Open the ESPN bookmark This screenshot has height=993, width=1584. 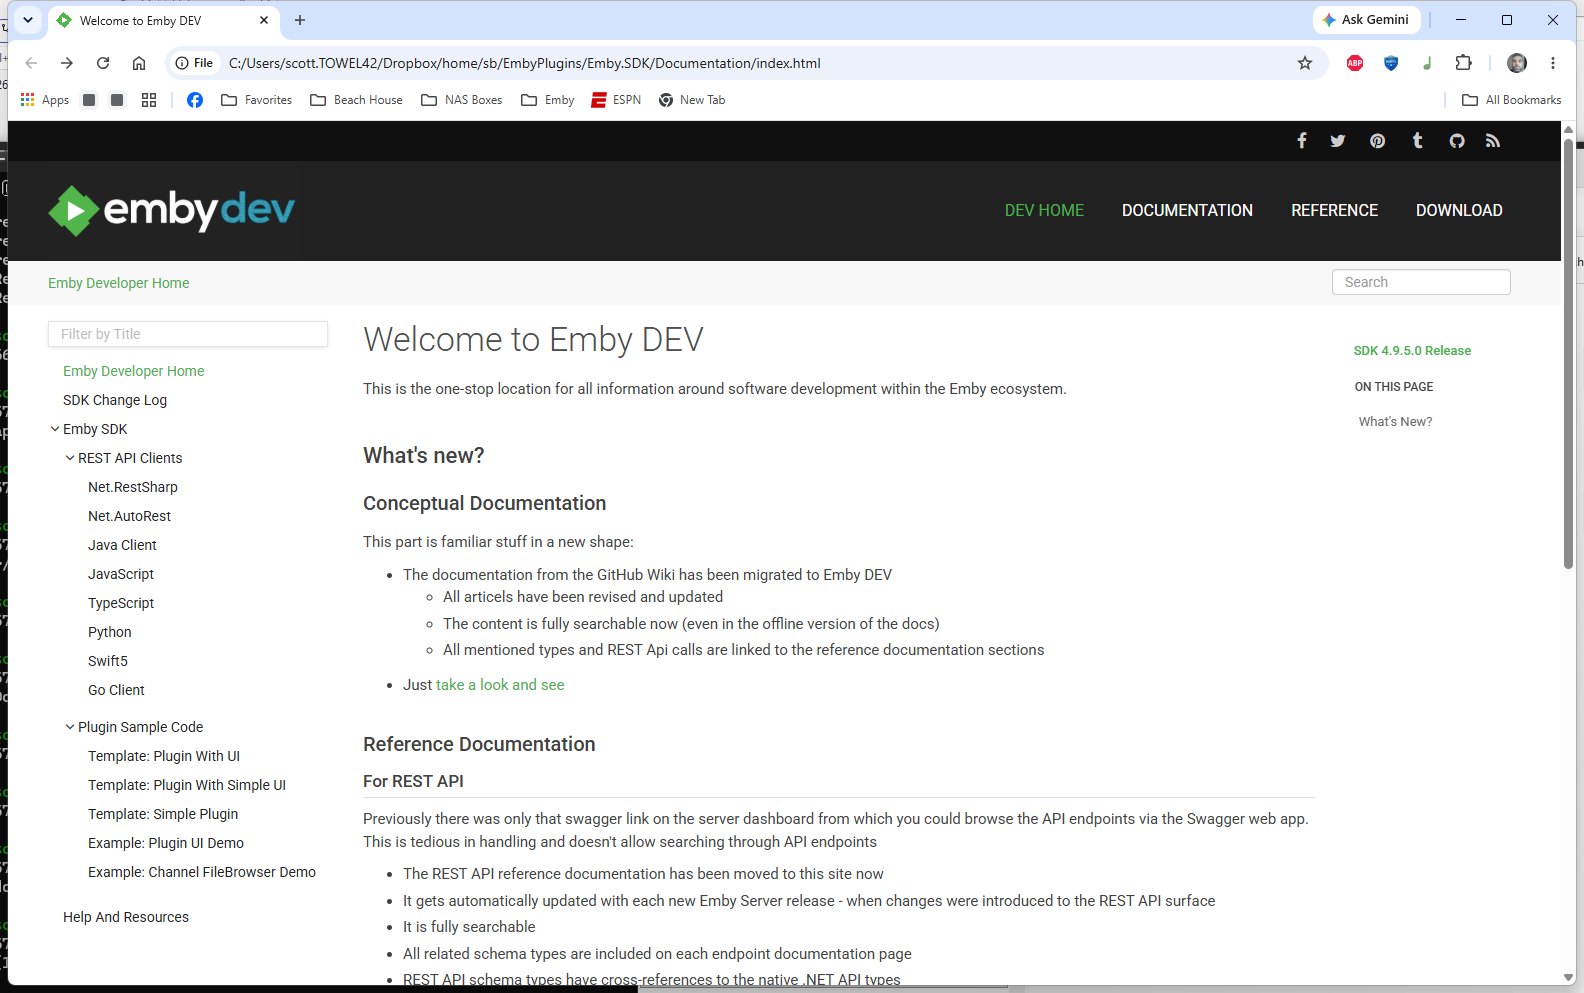click(616, 100)
